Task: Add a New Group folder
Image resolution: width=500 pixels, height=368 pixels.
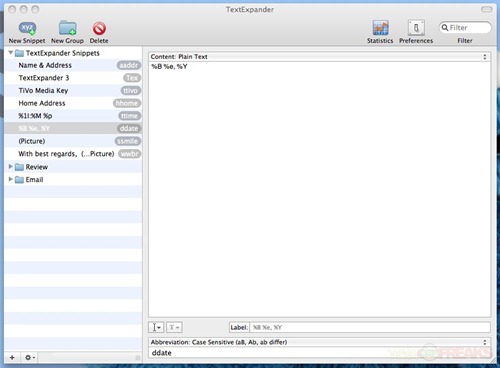Action: (x=67, y=32)
